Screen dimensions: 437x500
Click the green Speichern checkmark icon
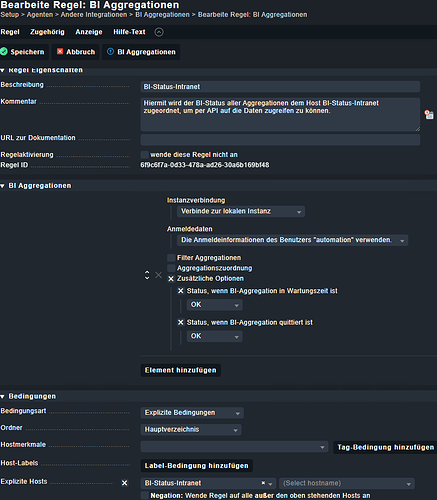[x=4, y=52]
